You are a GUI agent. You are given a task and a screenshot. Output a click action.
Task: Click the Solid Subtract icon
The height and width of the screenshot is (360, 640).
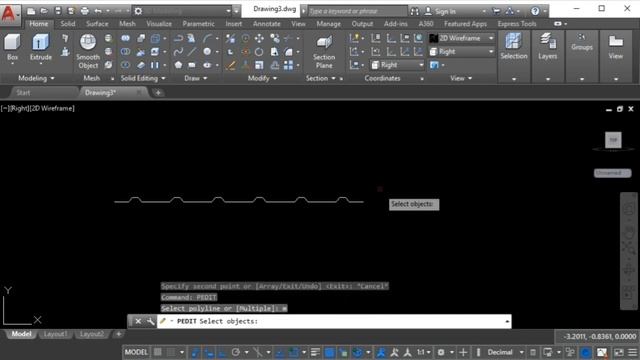(125, 52)
